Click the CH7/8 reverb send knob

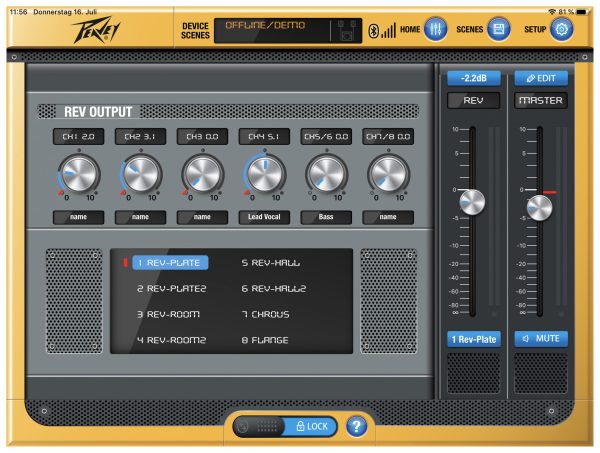coord(388,174)
